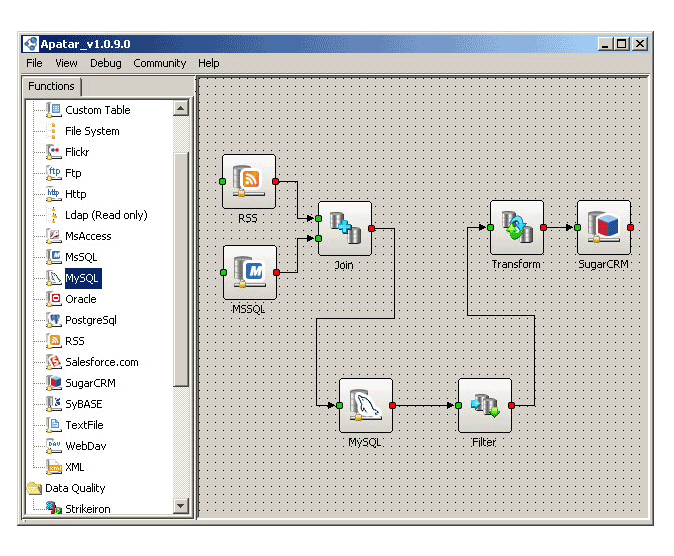Click the scroll up arrow in Functions panel
Image resolution: width=674 pixels, height=556 pixels.
(181, 108)
